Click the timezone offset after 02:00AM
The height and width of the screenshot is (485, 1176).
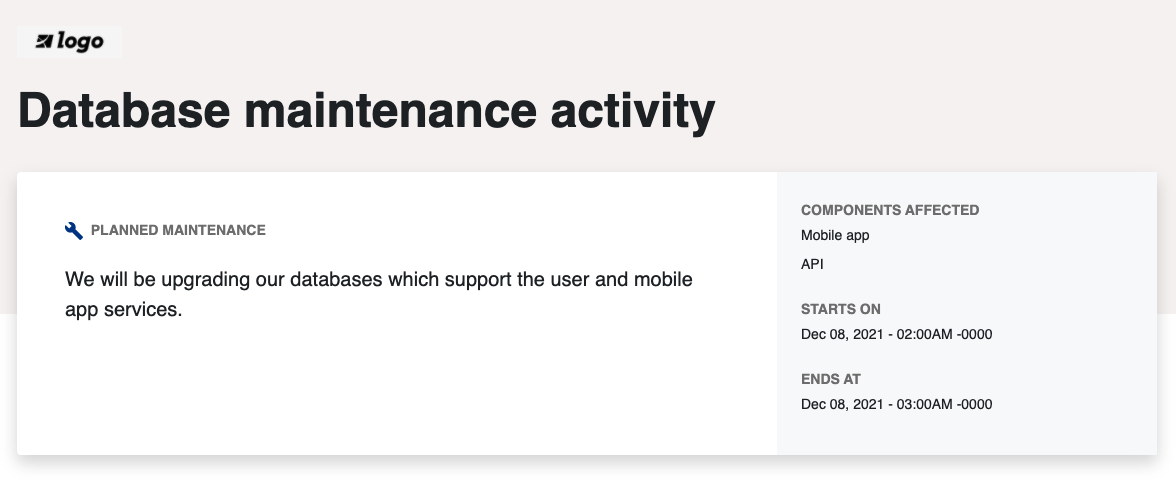click(x=974, y=335)
